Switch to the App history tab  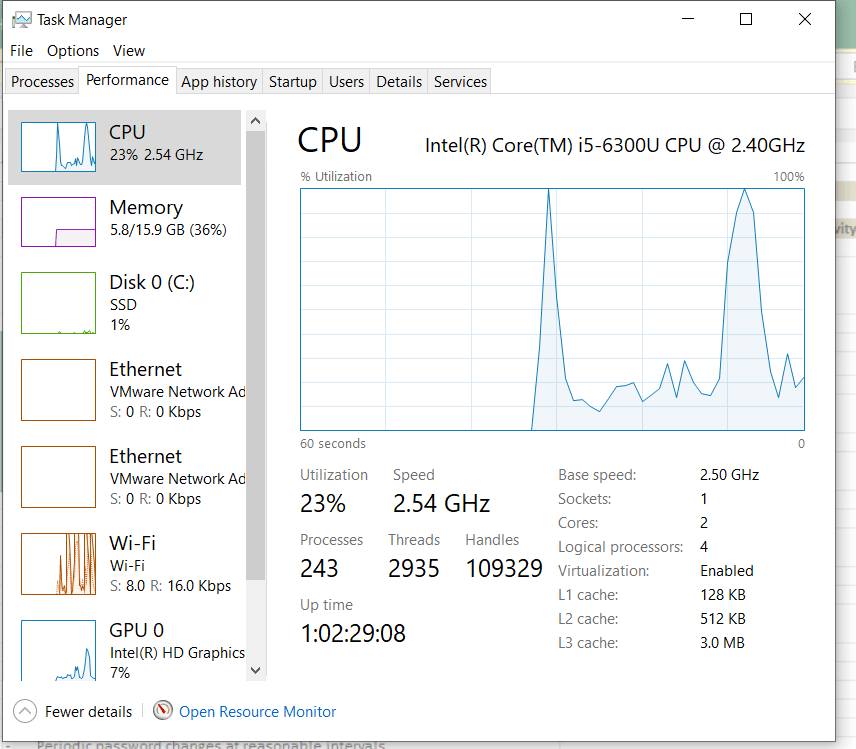219,82
